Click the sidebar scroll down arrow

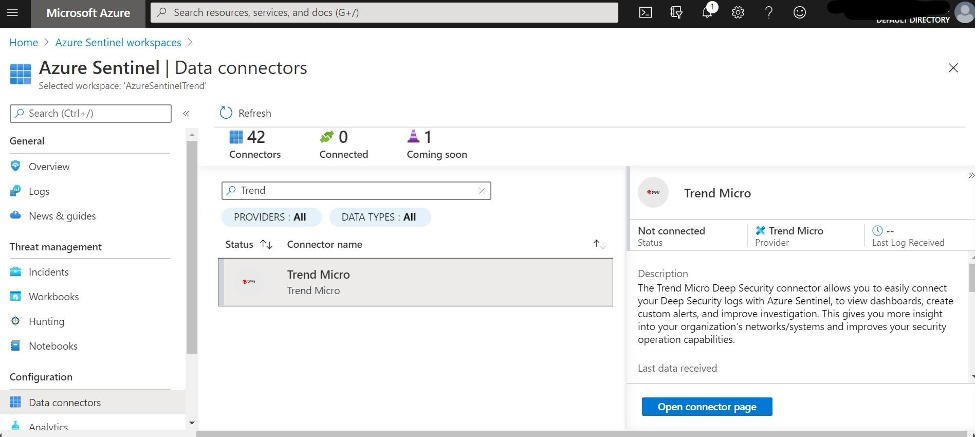pyautogui.click(x=191, y=423)
